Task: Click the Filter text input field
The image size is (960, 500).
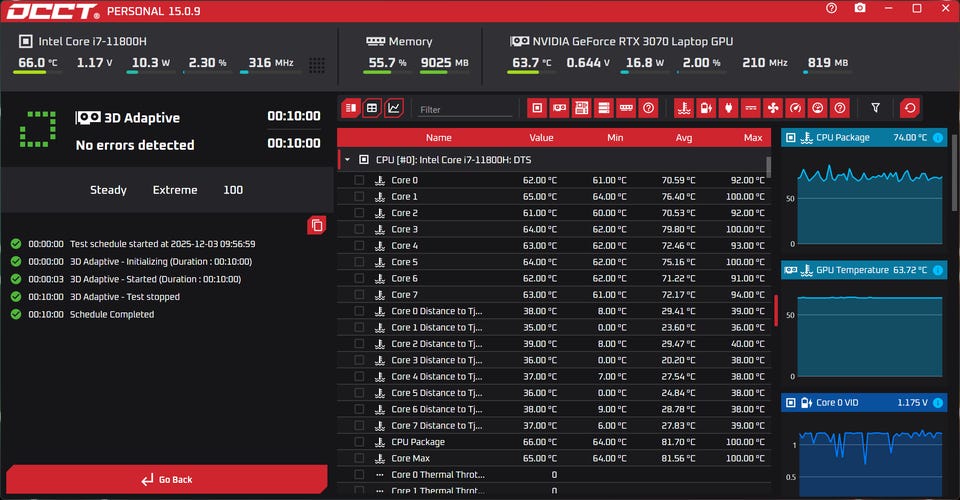Action: [x=465, y=109]
